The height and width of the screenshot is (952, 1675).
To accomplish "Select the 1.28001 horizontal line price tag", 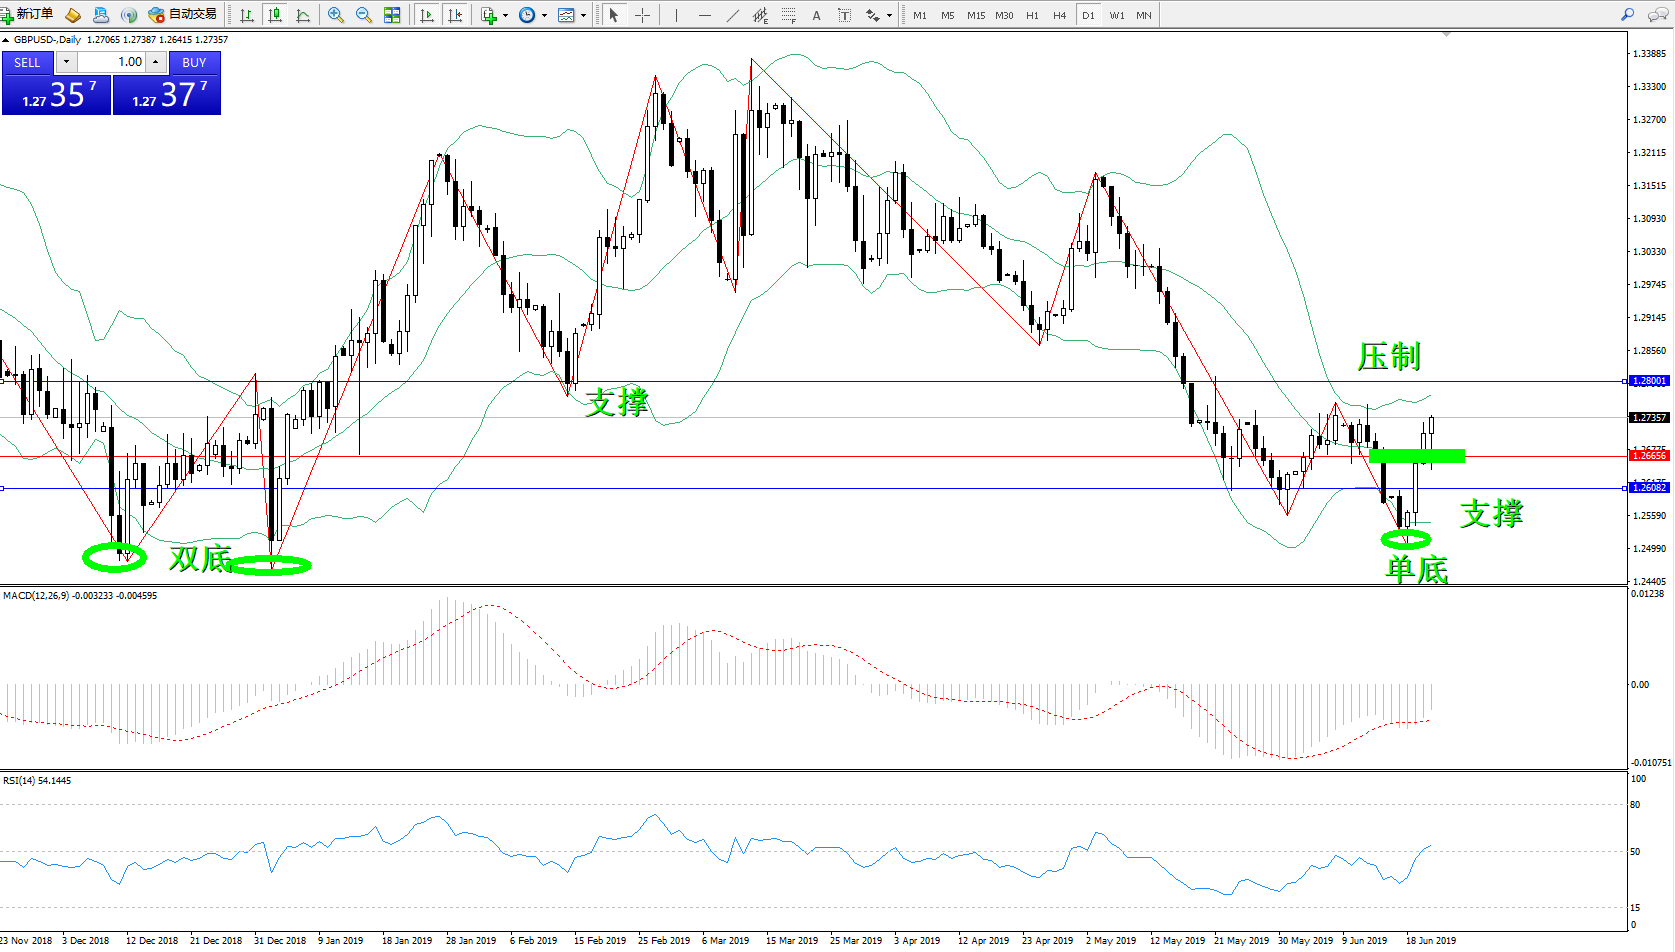I will (x=1649, y=381).
